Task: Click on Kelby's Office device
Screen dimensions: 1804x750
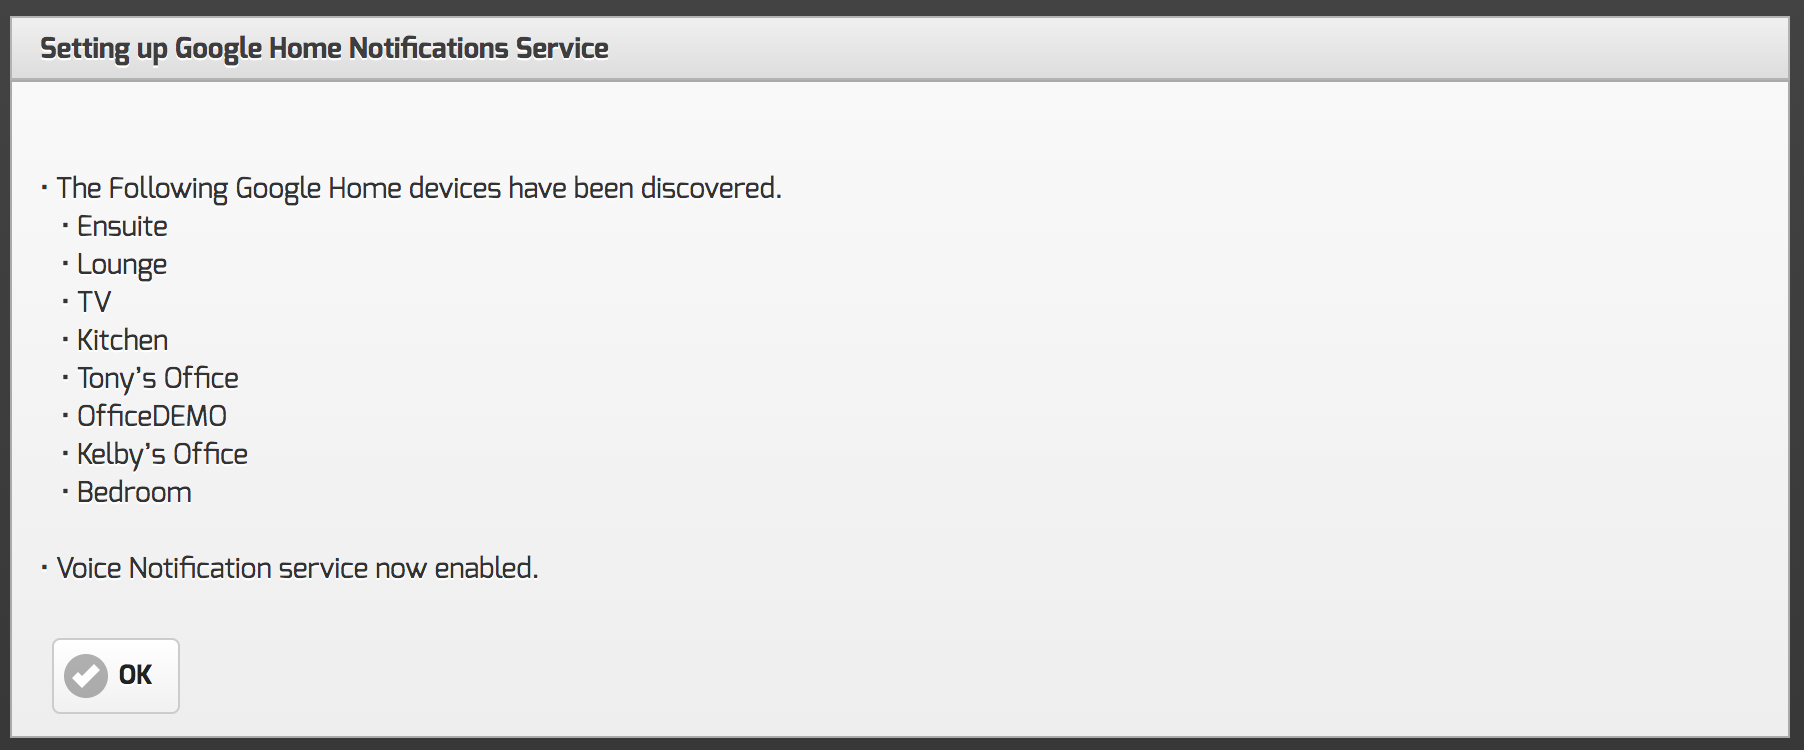Action: pos(162,454)
